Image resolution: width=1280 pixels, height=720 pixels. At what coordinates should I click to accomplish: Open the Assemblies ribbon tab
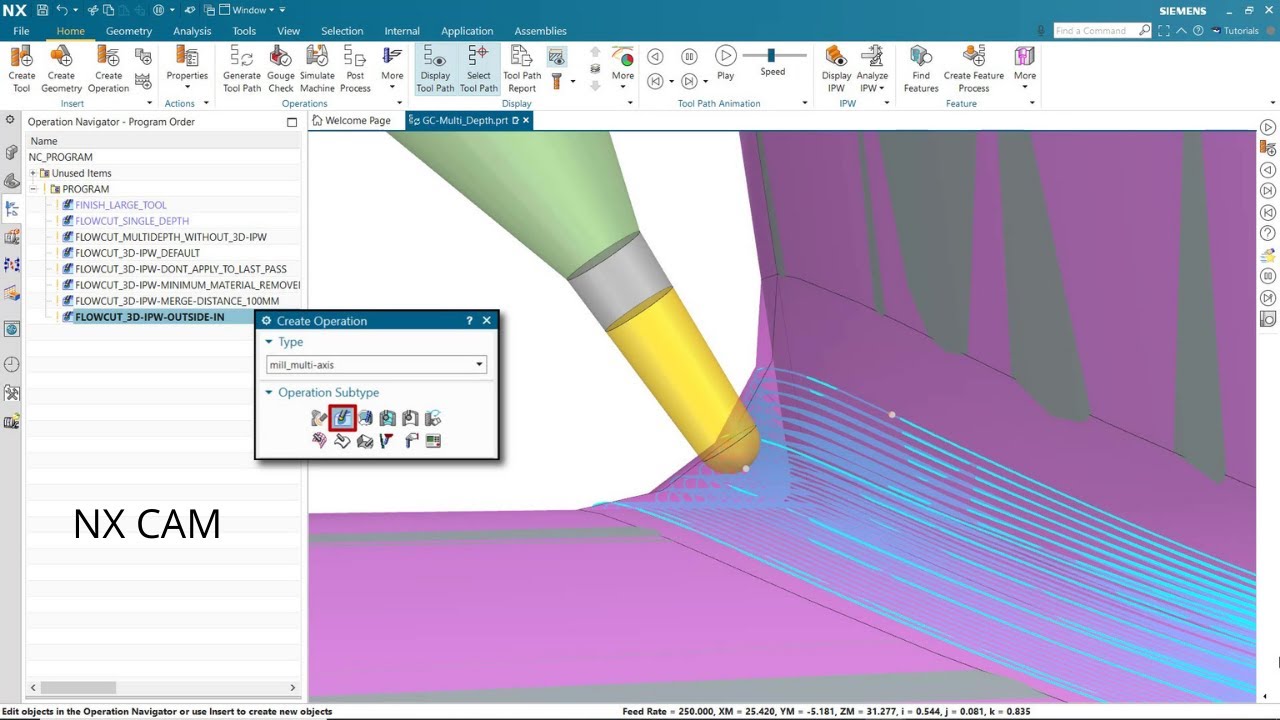click(x=541, y=31)
